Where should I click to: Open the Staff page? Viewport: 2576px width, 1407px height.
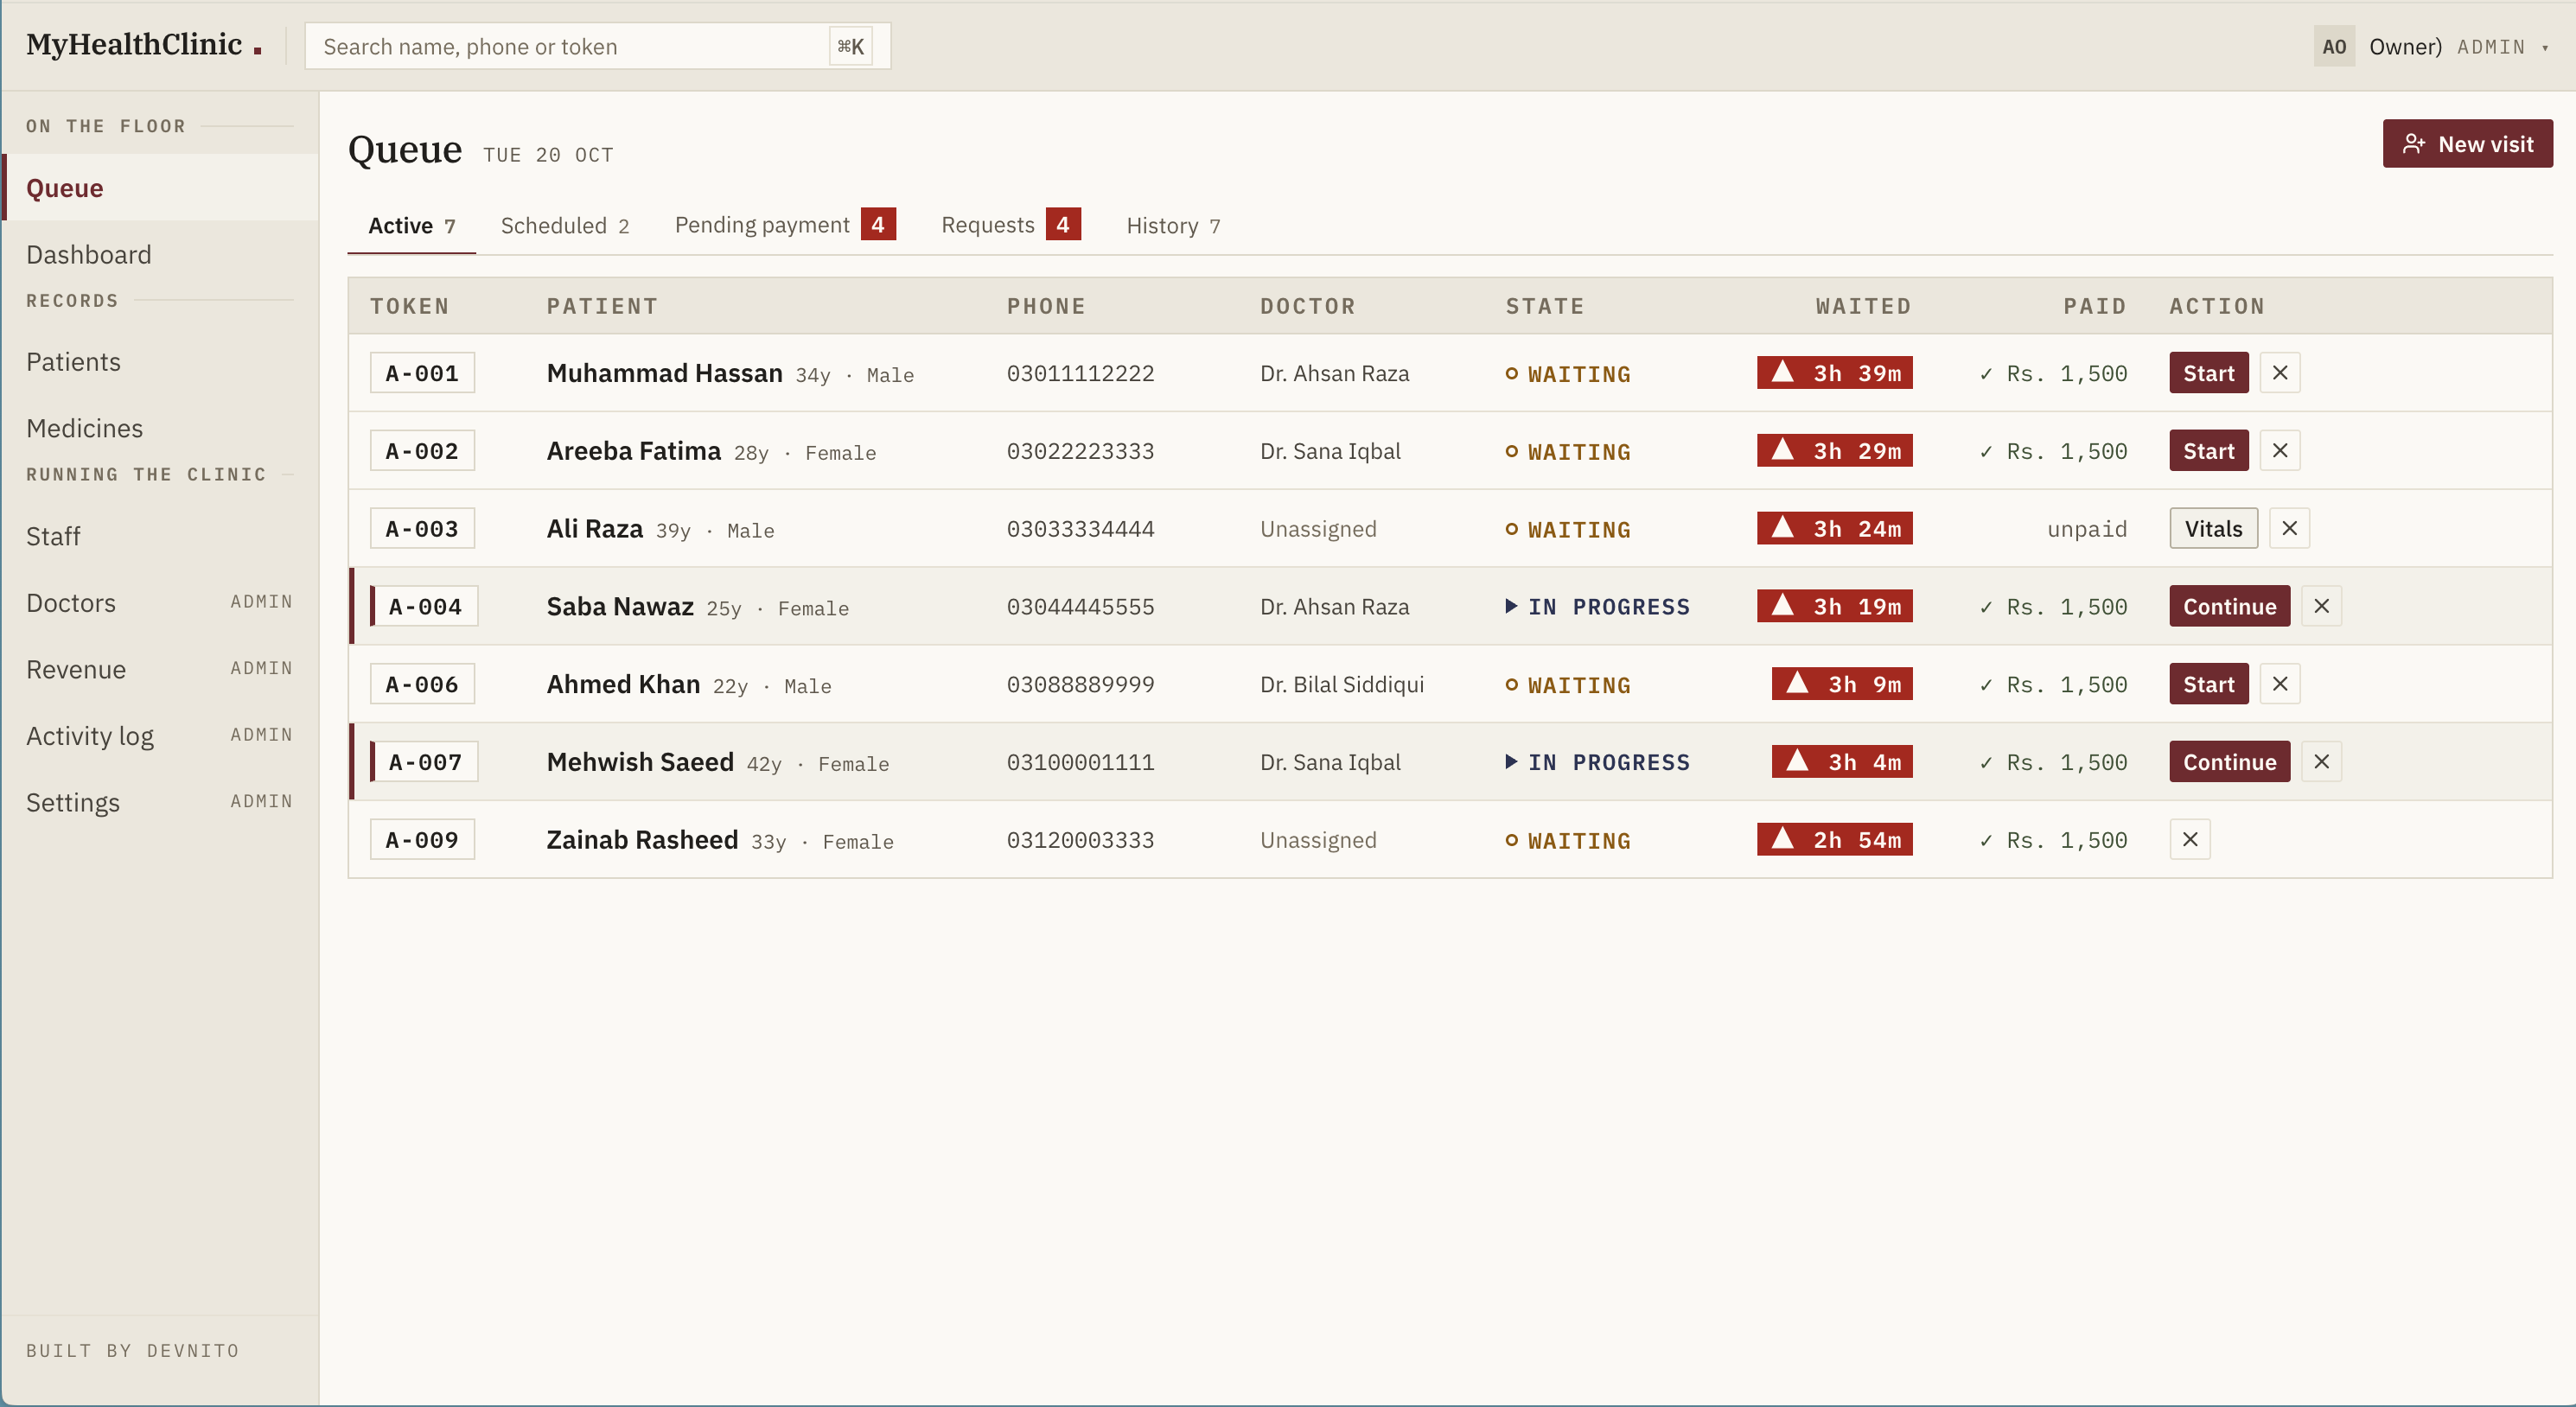click(160, 536)
